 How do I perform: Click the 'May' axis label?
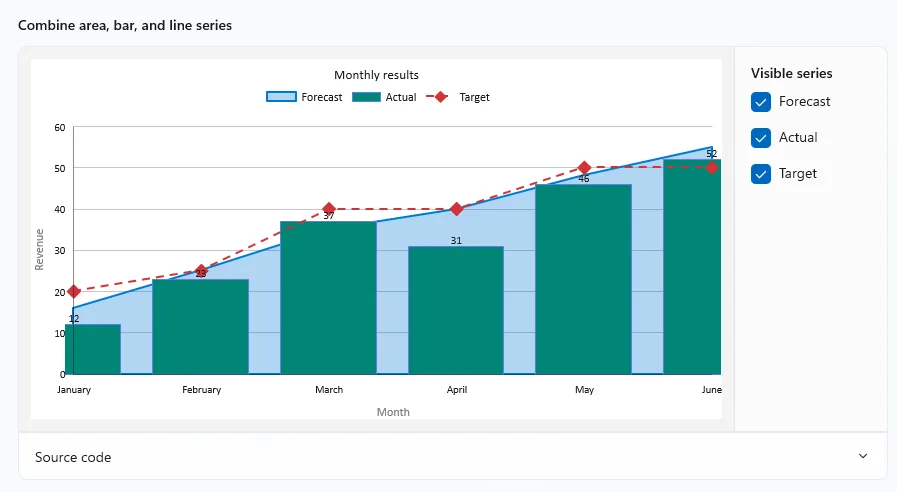(x=584, y=390)
